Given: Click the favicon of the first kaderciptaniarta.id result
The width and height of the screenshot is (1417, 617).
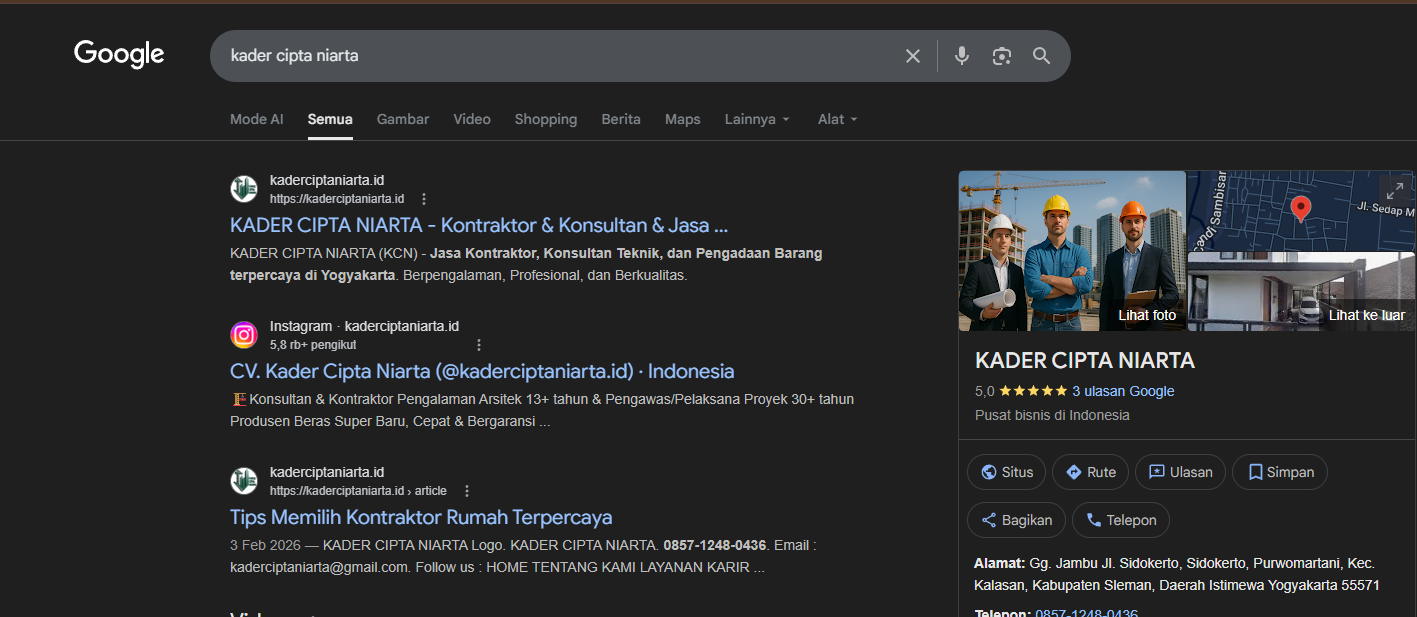Looking at the screenshot, I should pos(244,189).
